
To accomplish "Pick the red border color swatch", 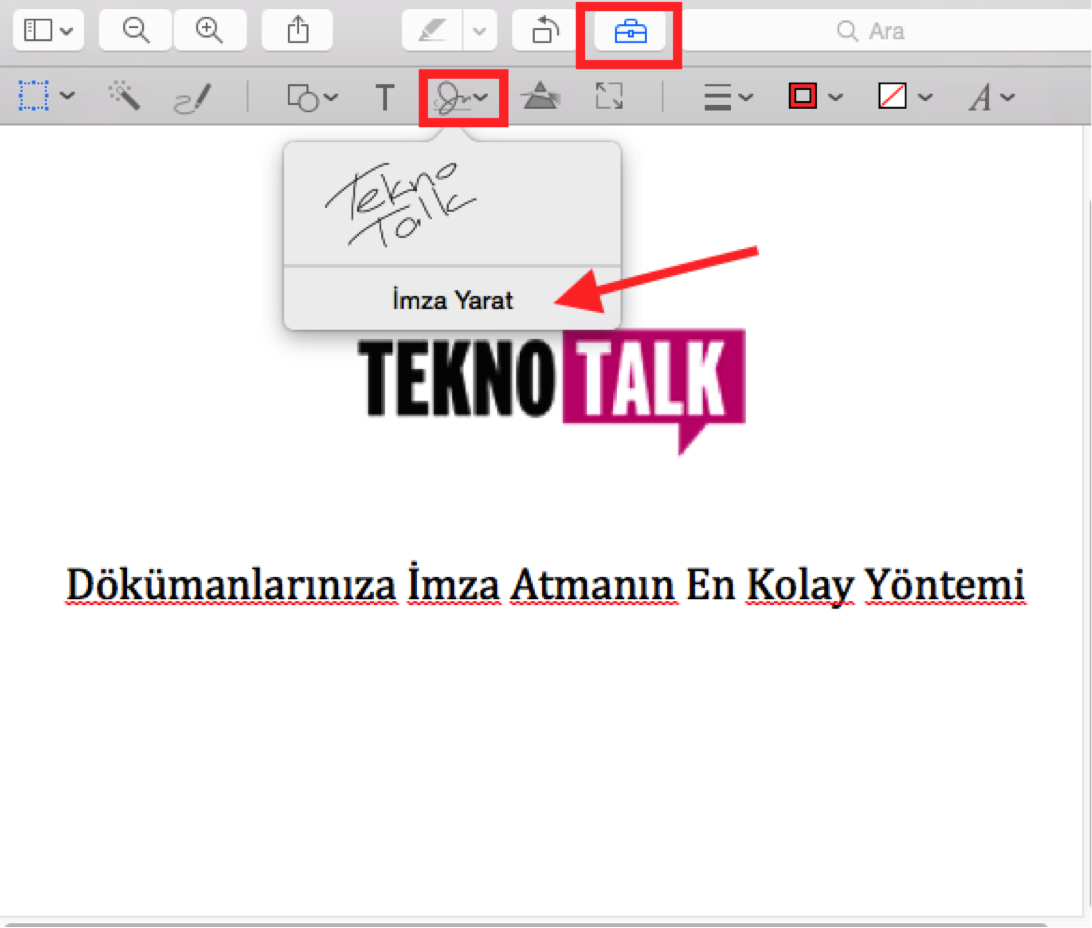I will [802, 96].
